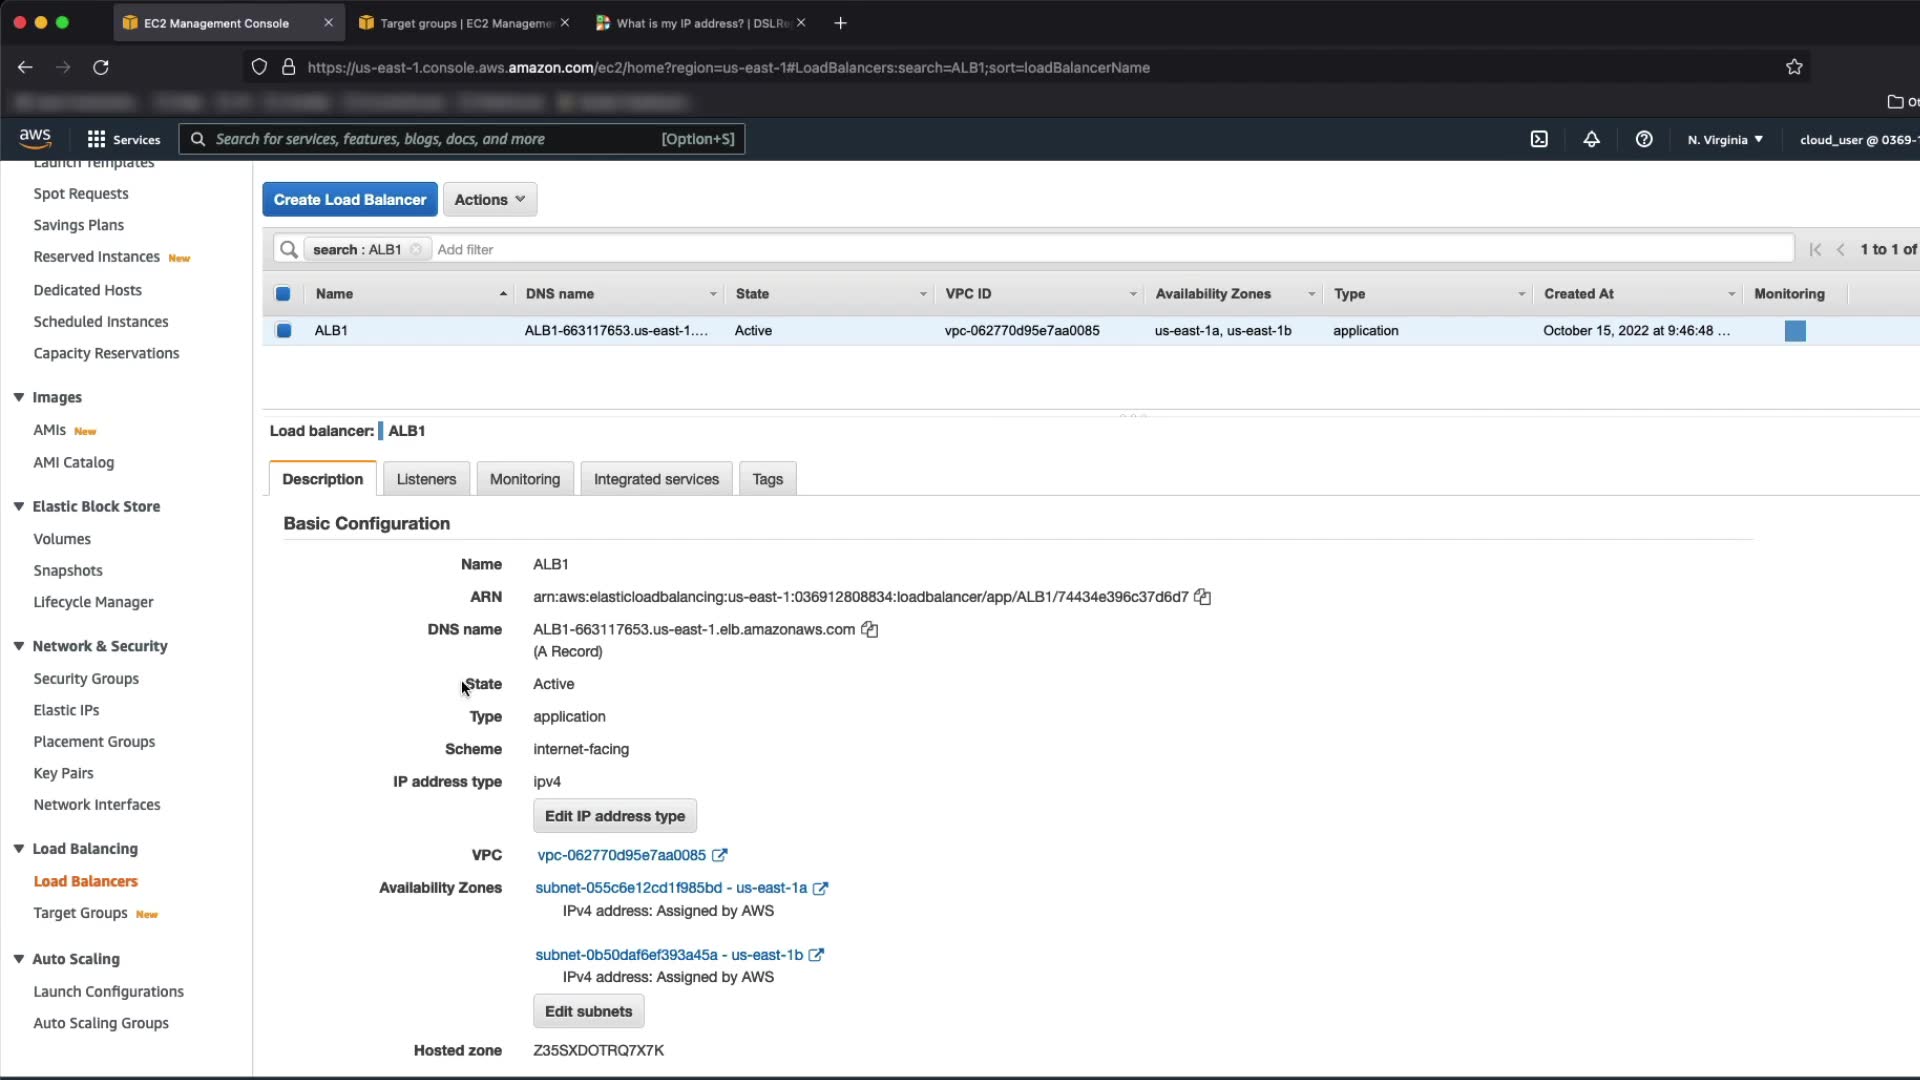Click the Create Load Balancer button
The height and width of the screenshot is (1080, 1920).
(350, 199)
